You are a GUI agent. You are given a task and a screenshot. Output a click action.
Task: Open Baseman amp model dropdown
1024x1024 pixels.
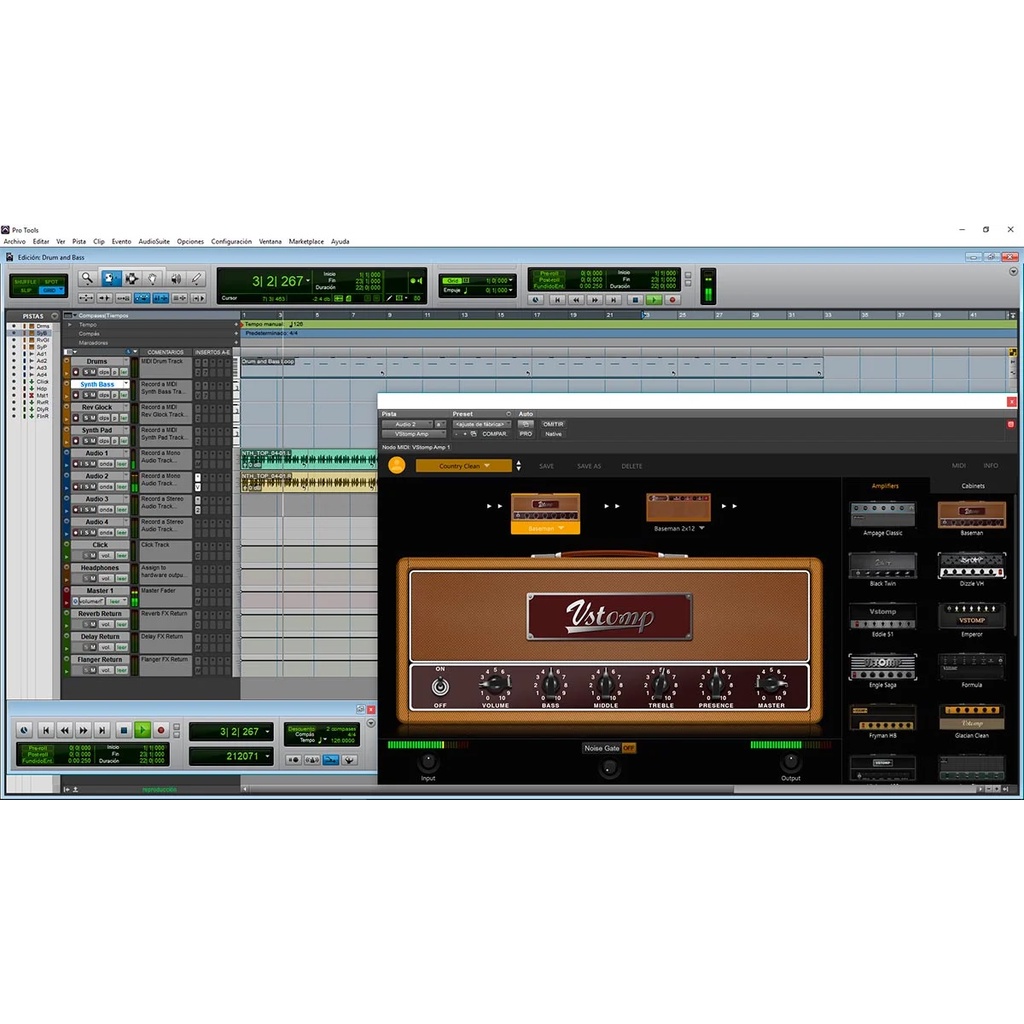[545, 528]
